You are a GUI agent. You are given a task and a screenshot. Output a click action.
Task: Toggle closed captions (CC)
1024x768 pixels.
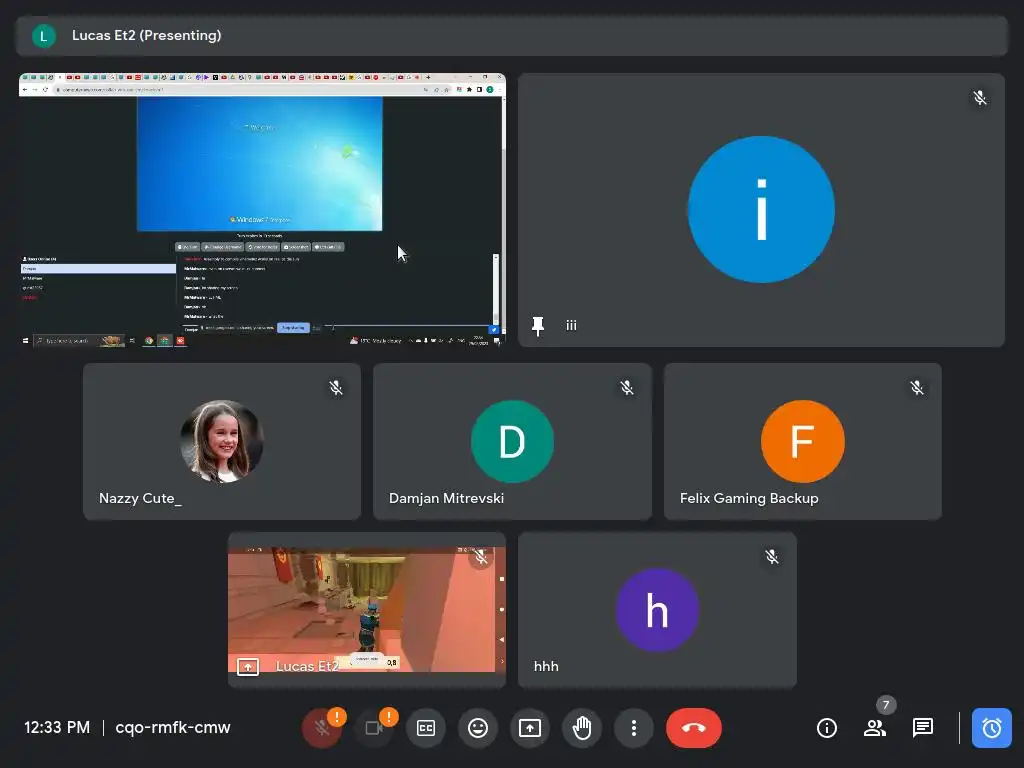[426, 728]
